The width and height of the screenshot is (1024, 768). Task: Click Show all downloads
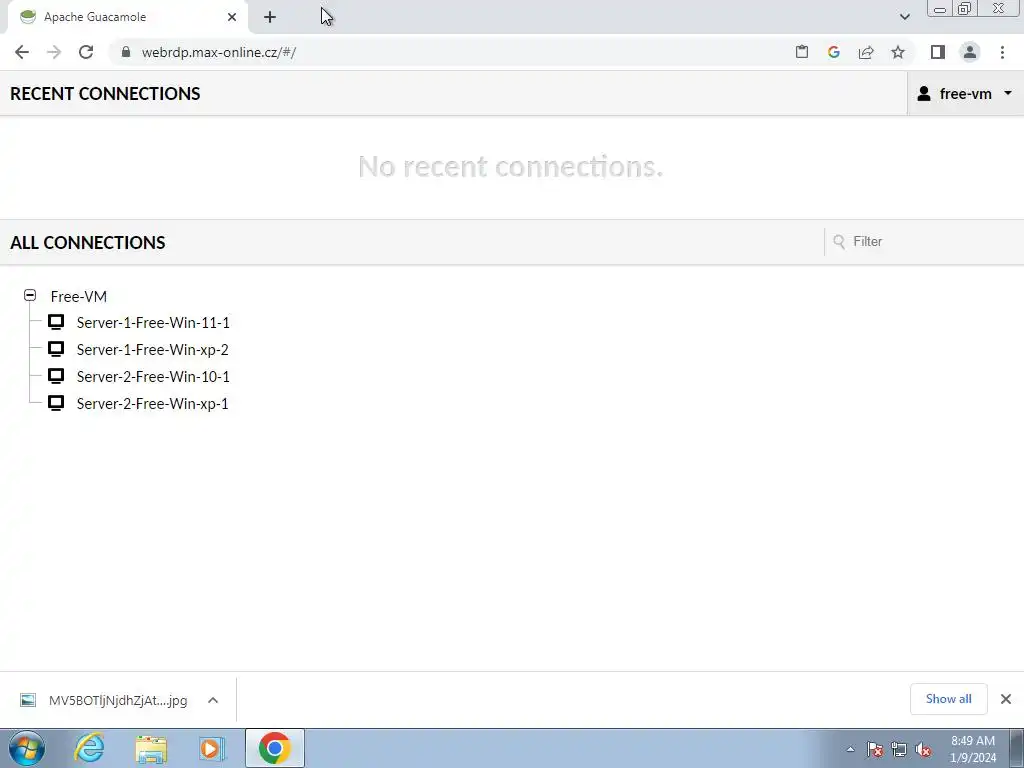[x=948, y=699]
